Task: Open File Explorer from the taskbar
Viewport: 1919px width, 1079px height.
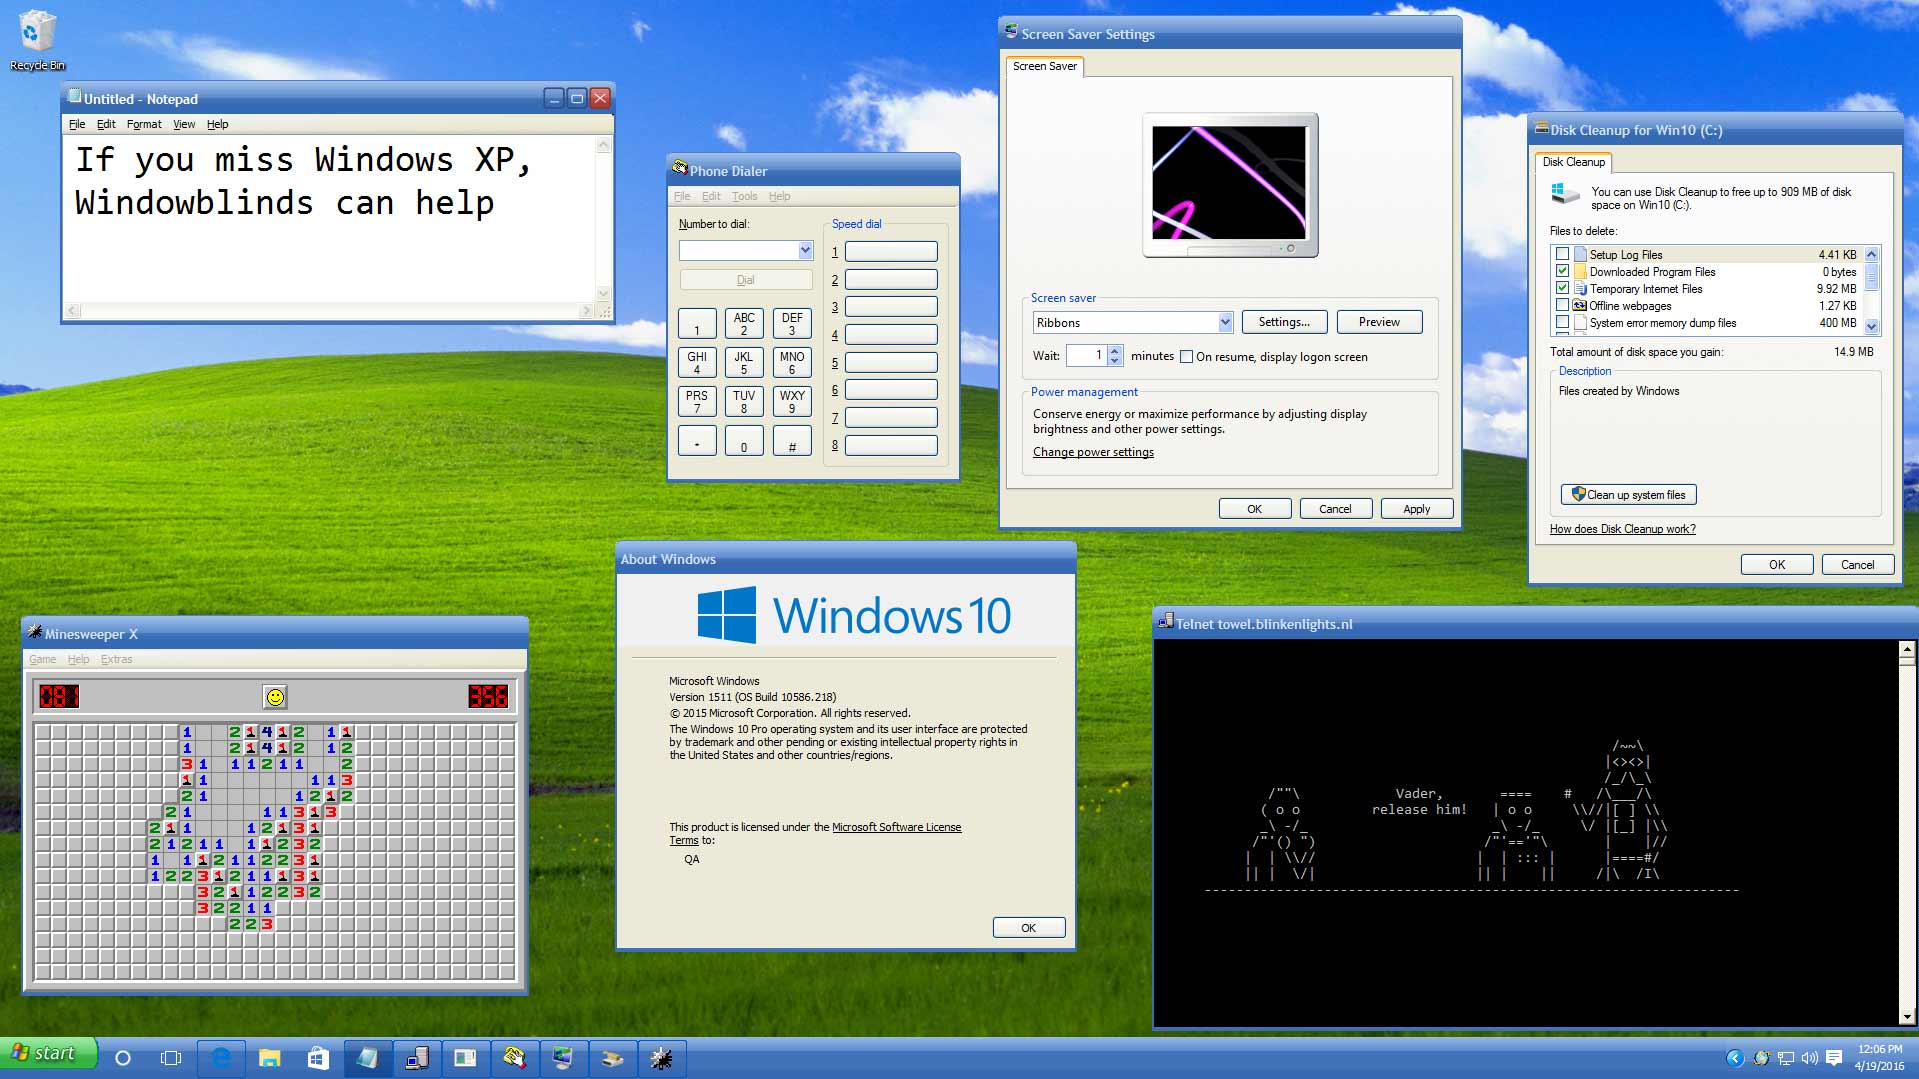Action: (x=270, y=1058)
